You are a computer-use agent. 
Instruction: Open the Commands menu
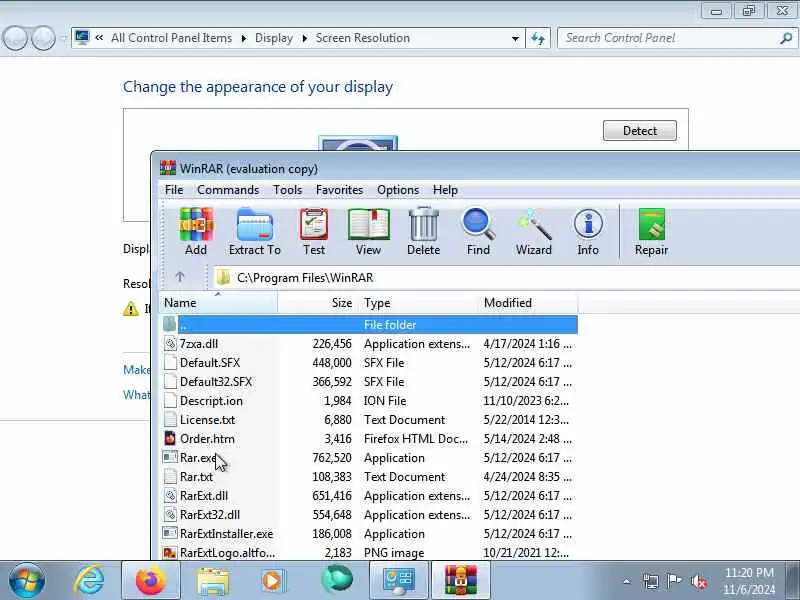click(228, 190)
